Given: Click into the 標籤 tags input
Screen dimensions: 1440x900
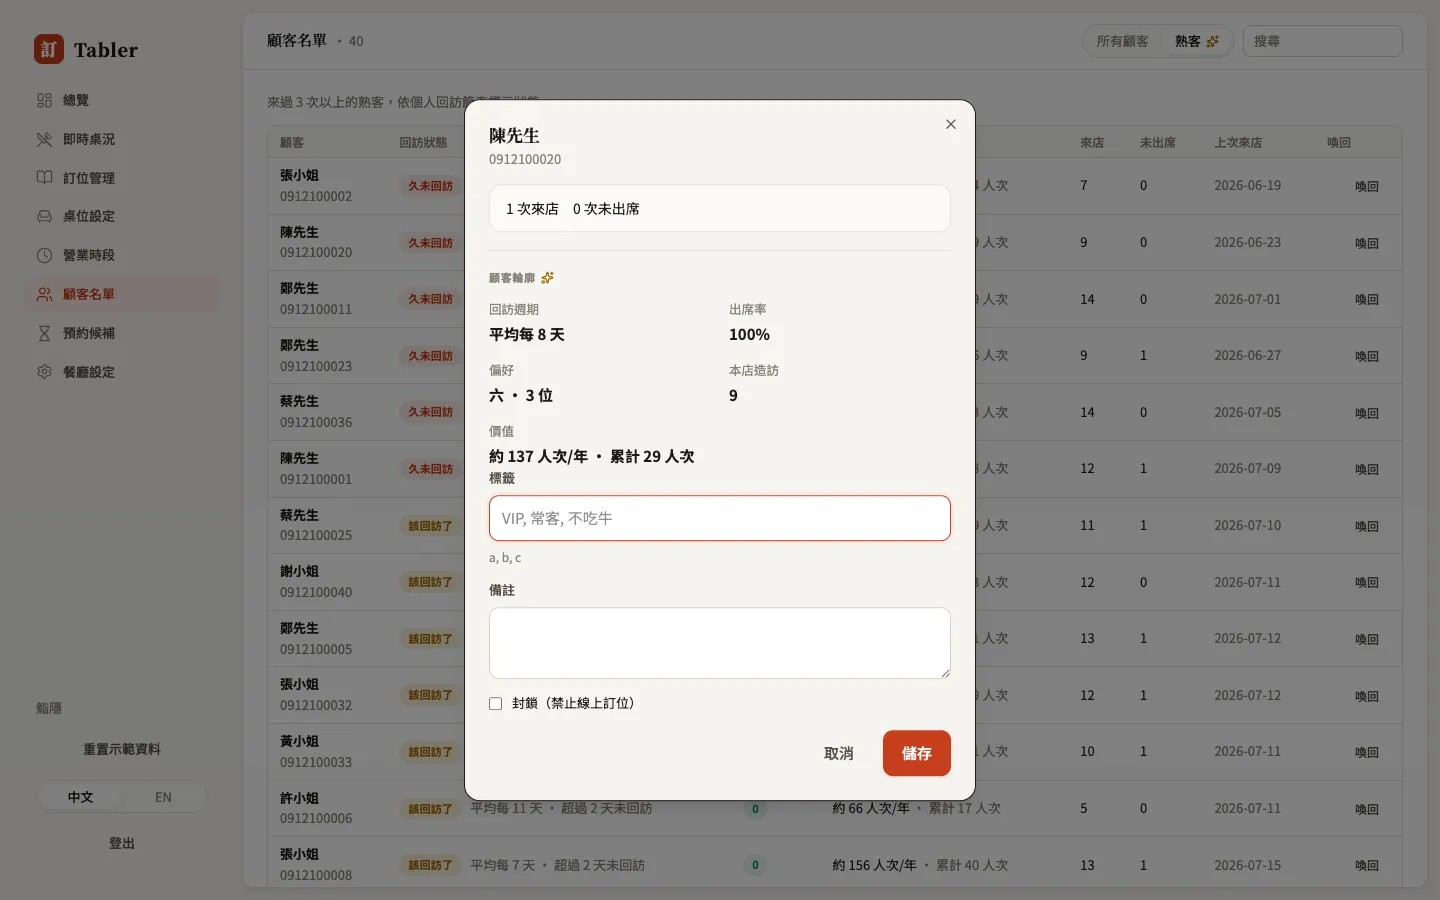Looking at the screenshot, I should tap(720, 518).
